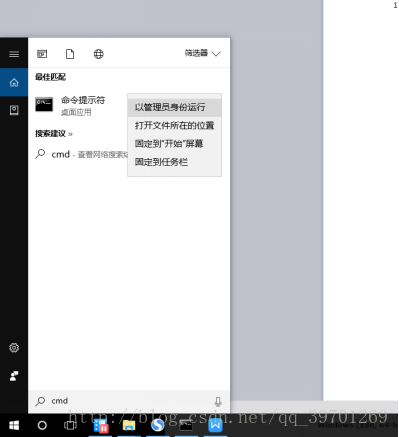Open the Settings gear in sidebar
This screenshot has height=437, width=399.
(14, 348)
